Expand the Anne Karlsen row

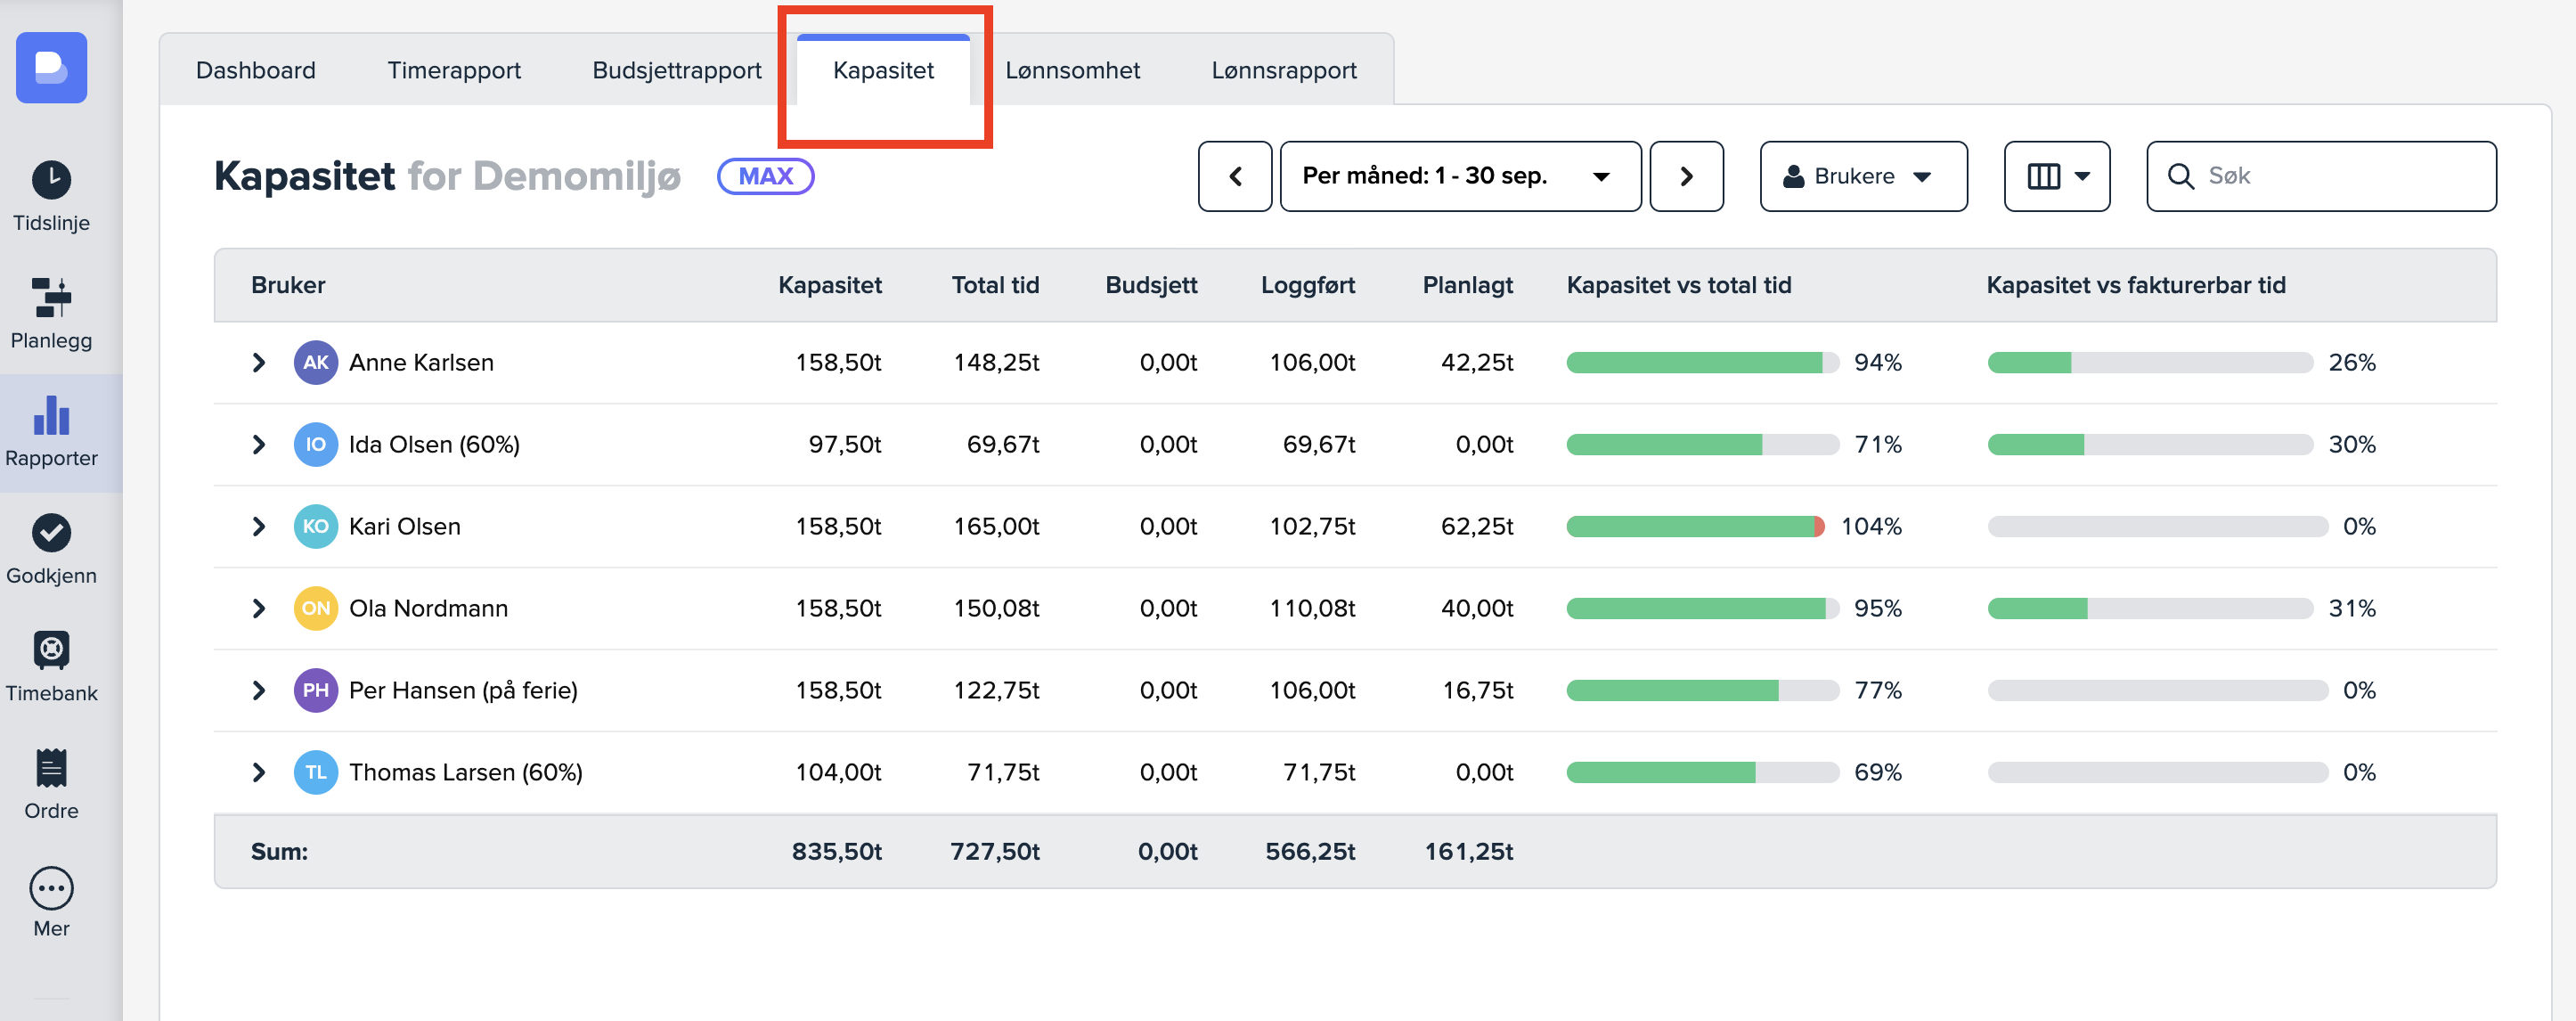point(259,363)
